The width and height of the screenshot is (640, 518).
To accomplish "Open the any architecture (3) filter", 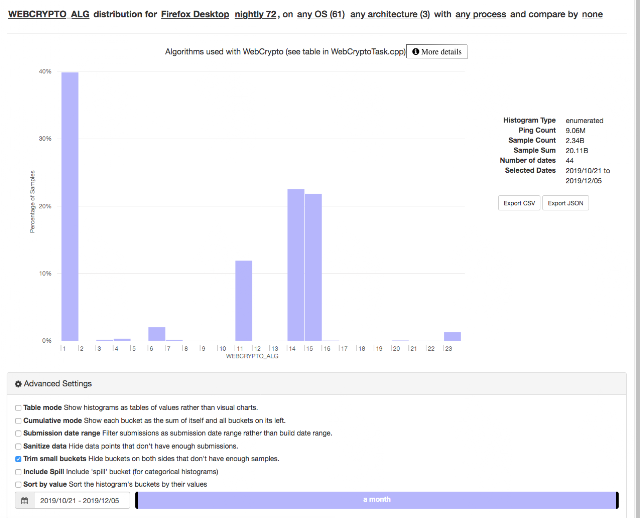I will 390,14.
